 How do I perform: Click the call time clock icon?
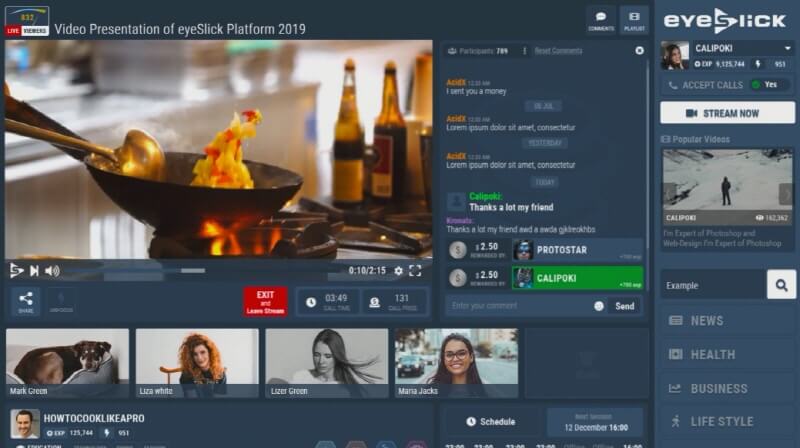[x=311, y=303]
